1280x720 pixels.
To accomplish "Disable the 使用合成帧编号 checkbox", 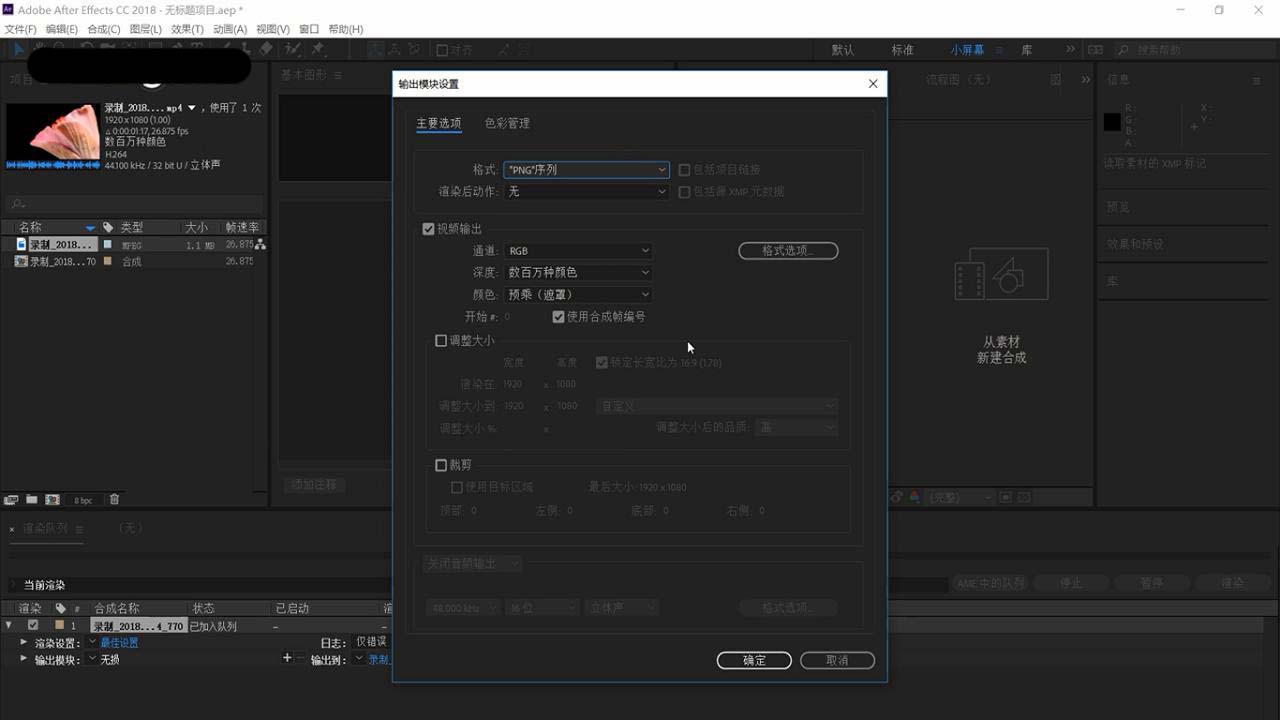I will pos(559,317).
